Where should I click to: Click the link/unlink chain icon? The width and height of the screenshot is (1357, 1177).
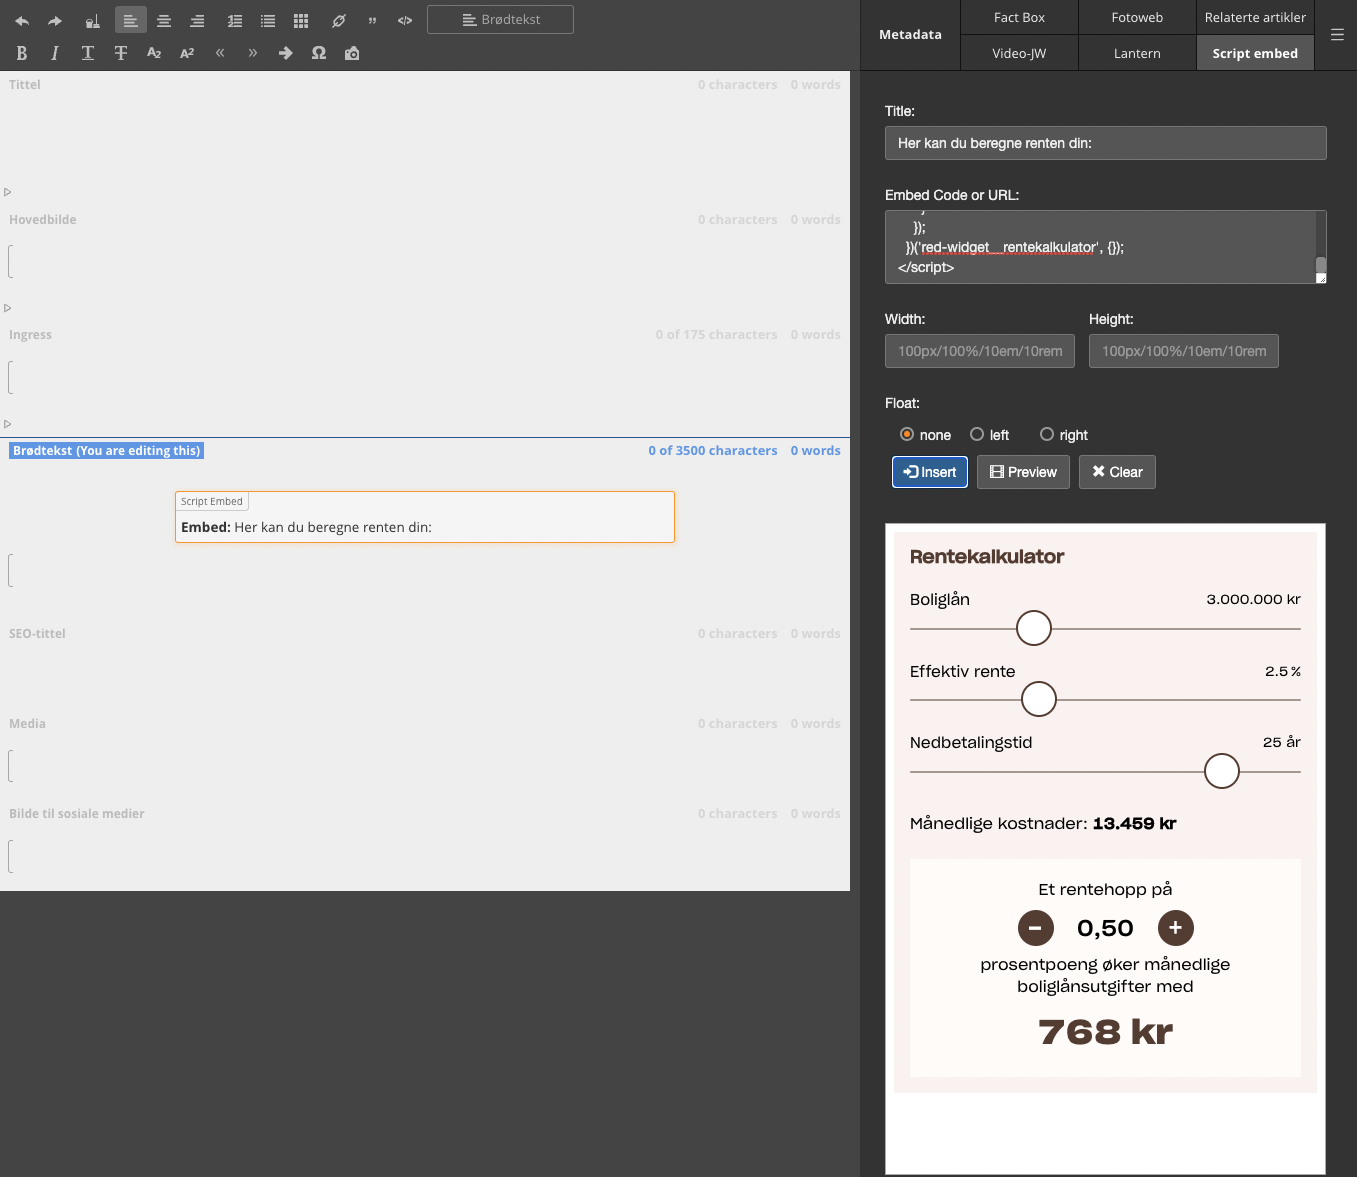339,20
